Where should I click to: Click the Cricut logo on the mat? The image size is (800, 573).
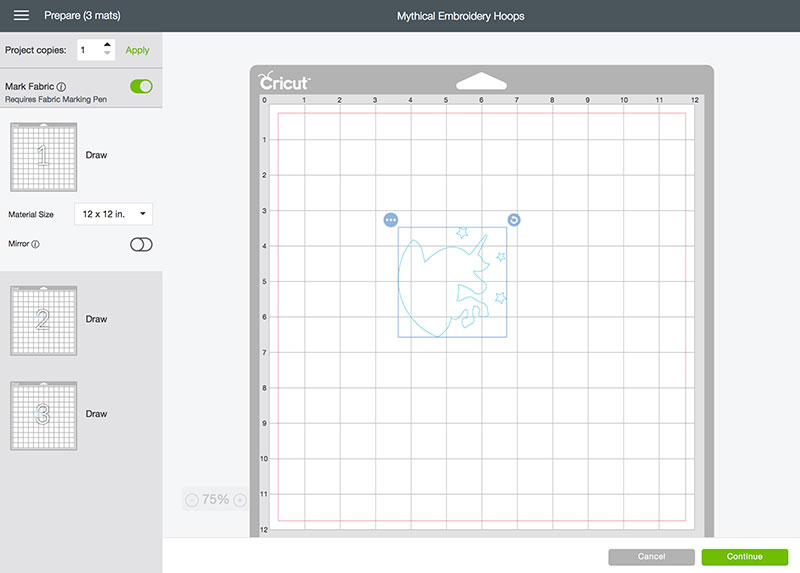284,82
